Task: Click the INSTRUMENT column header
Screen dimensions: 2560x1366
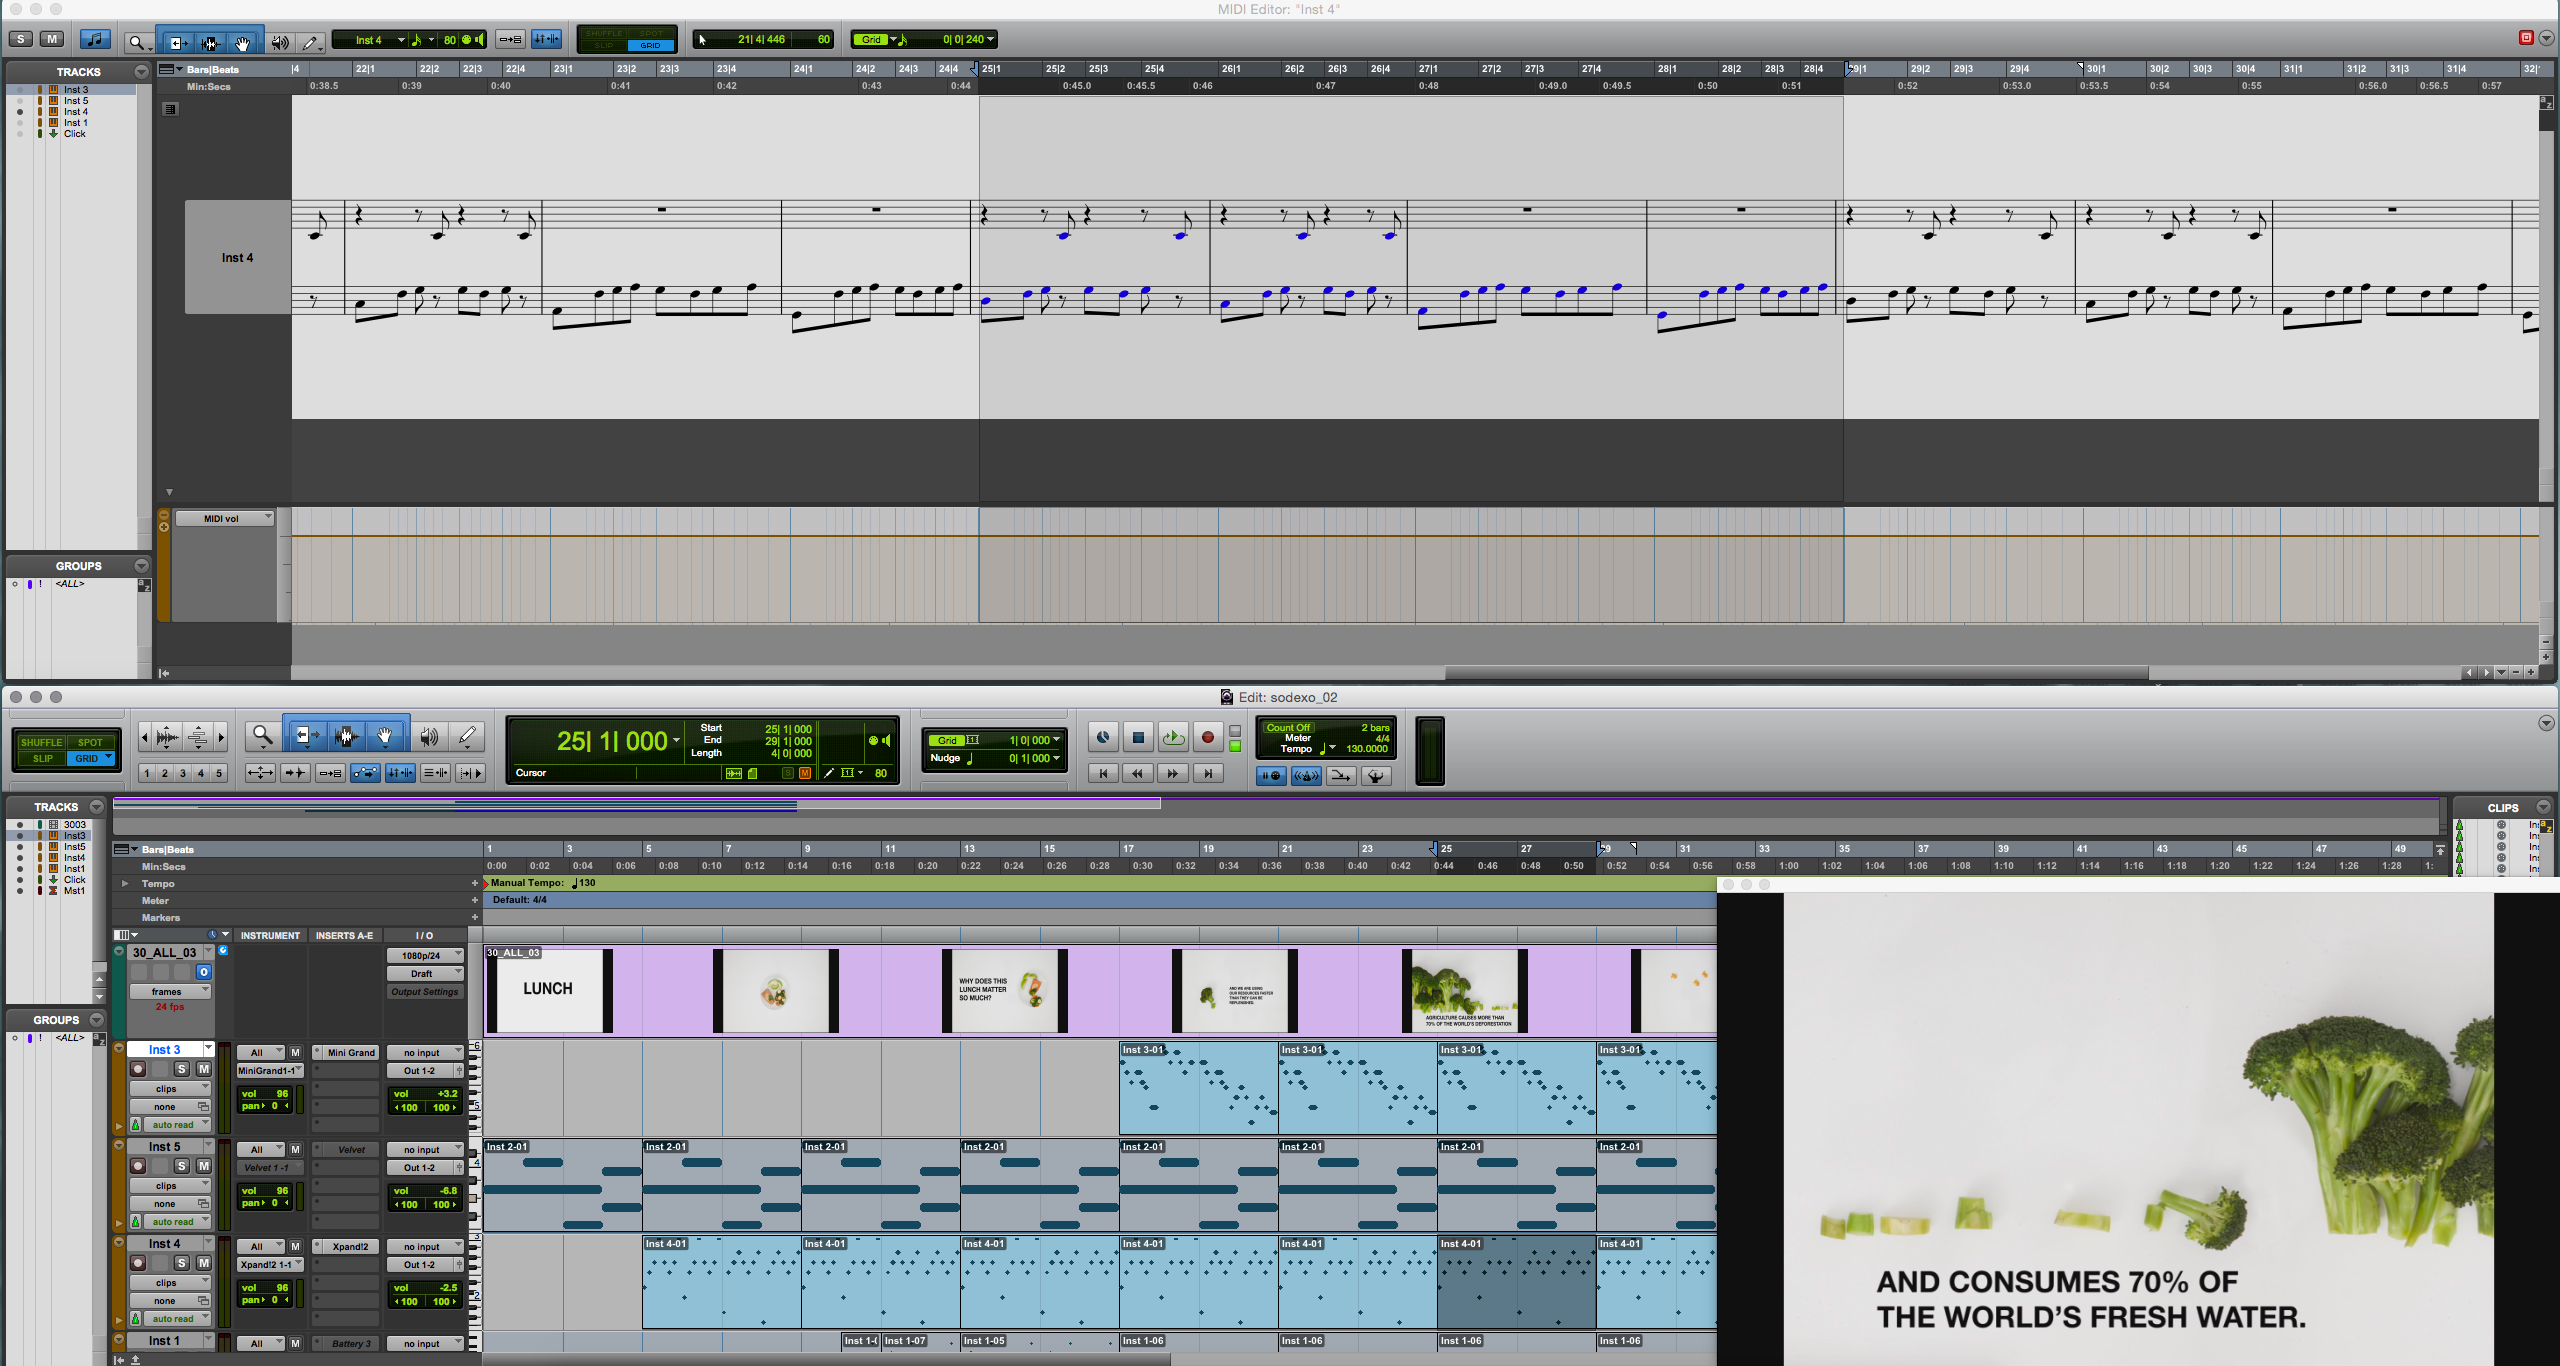Action: 270,936
